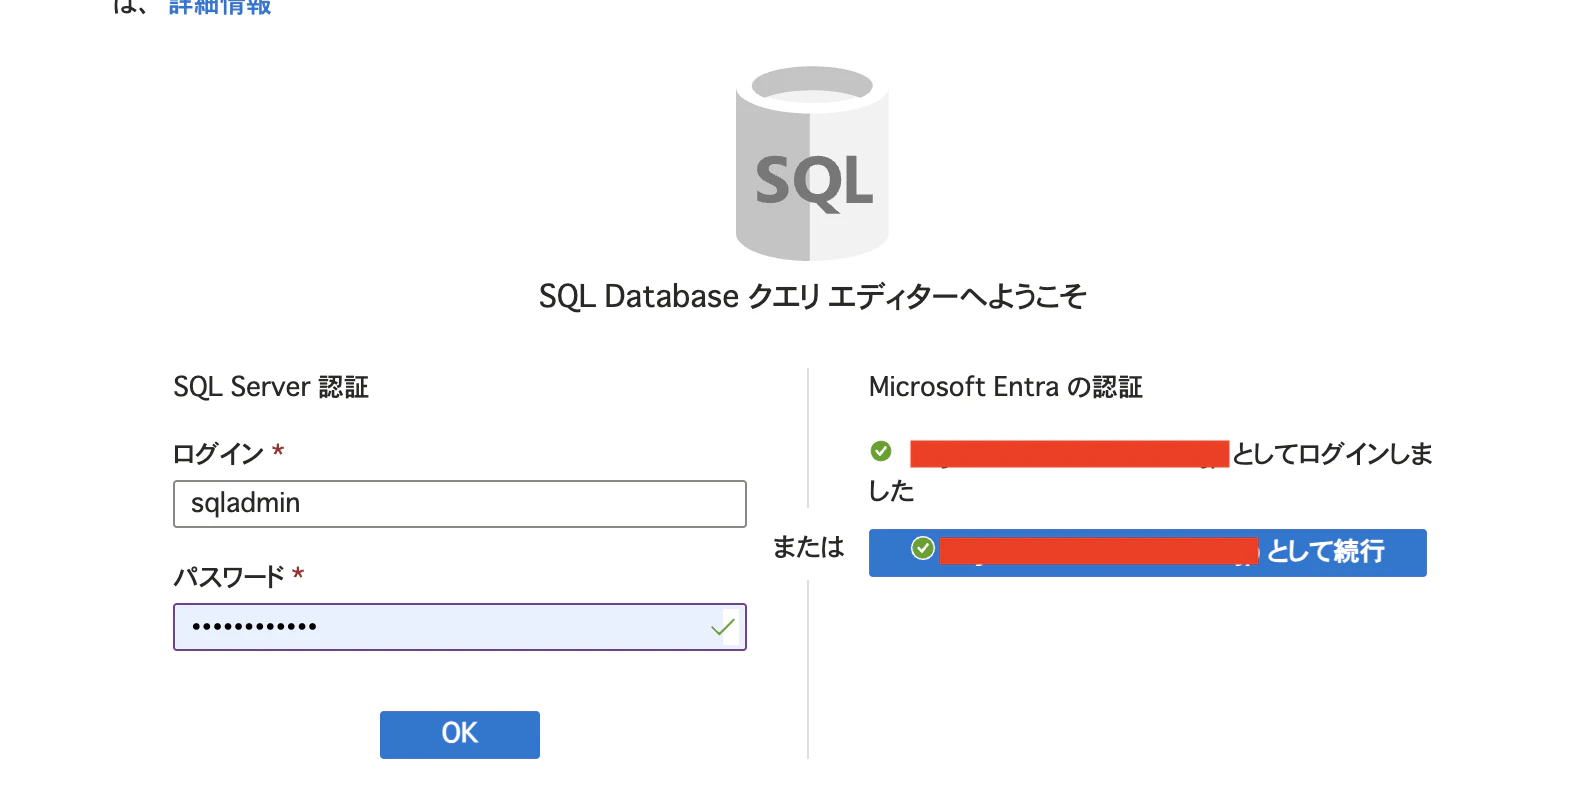1582x794 pixels.
Task: Click the redacted name inside the continue button
Action: [1097, 551]
